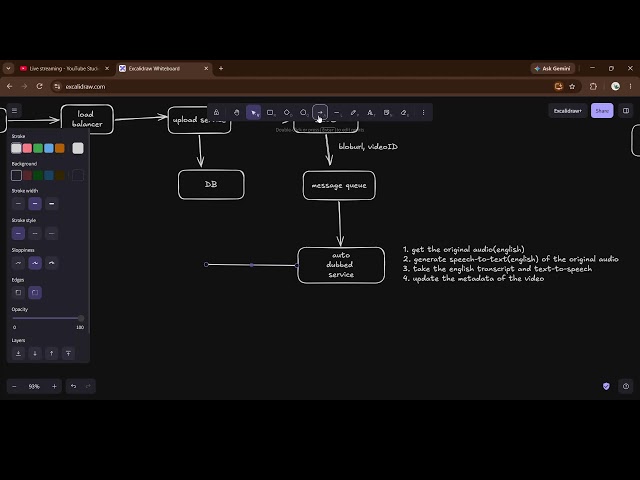
Task: Pick the green stroke color
Action: (38, 148)
